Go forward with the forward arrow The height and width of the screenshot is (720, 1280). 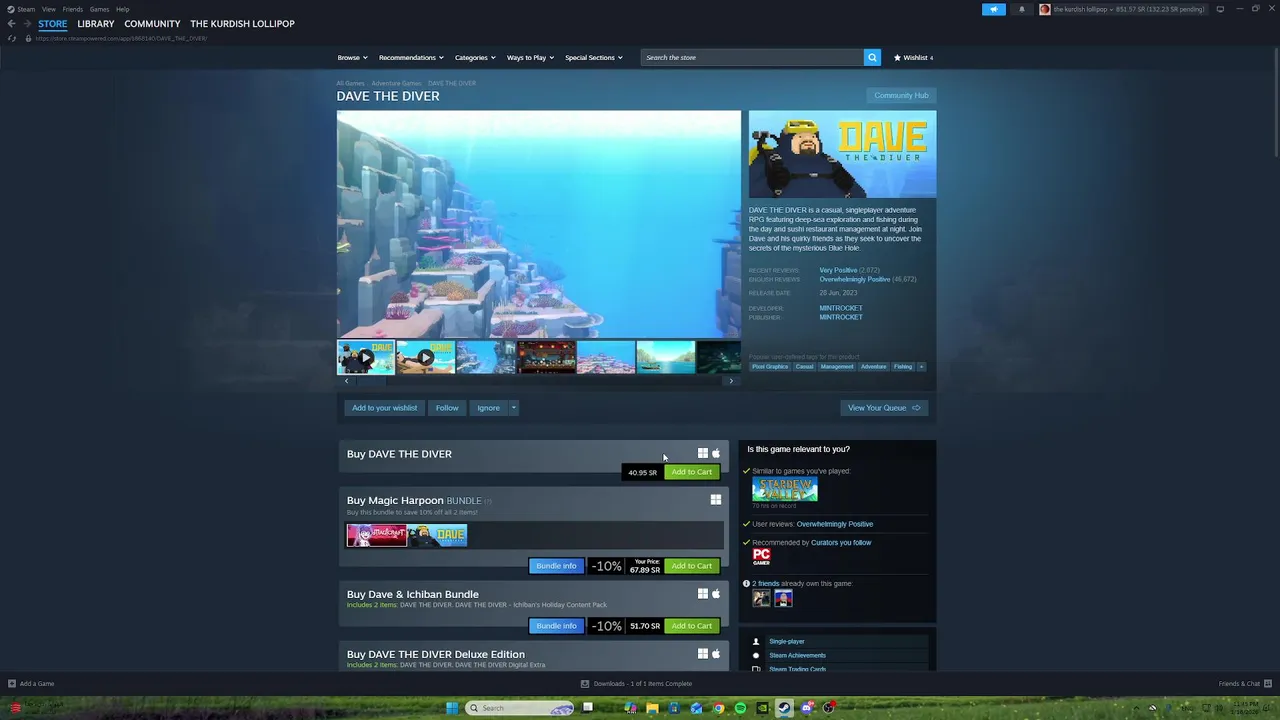pyautogui.click(x=27, y=24)
